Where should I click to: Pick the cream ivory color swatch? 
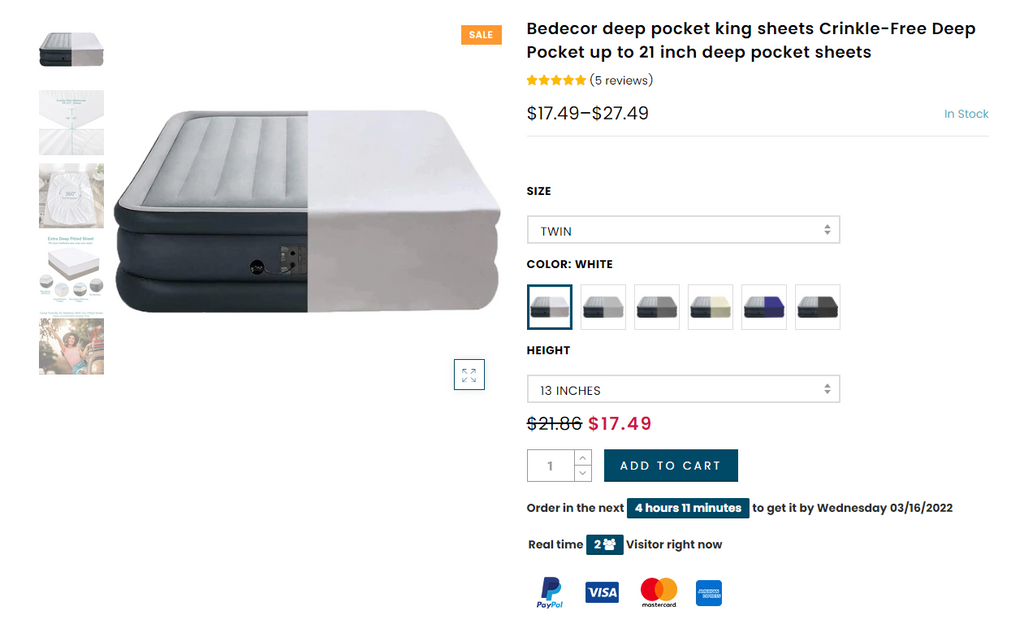pyautogui.click(x=710, y=307)
